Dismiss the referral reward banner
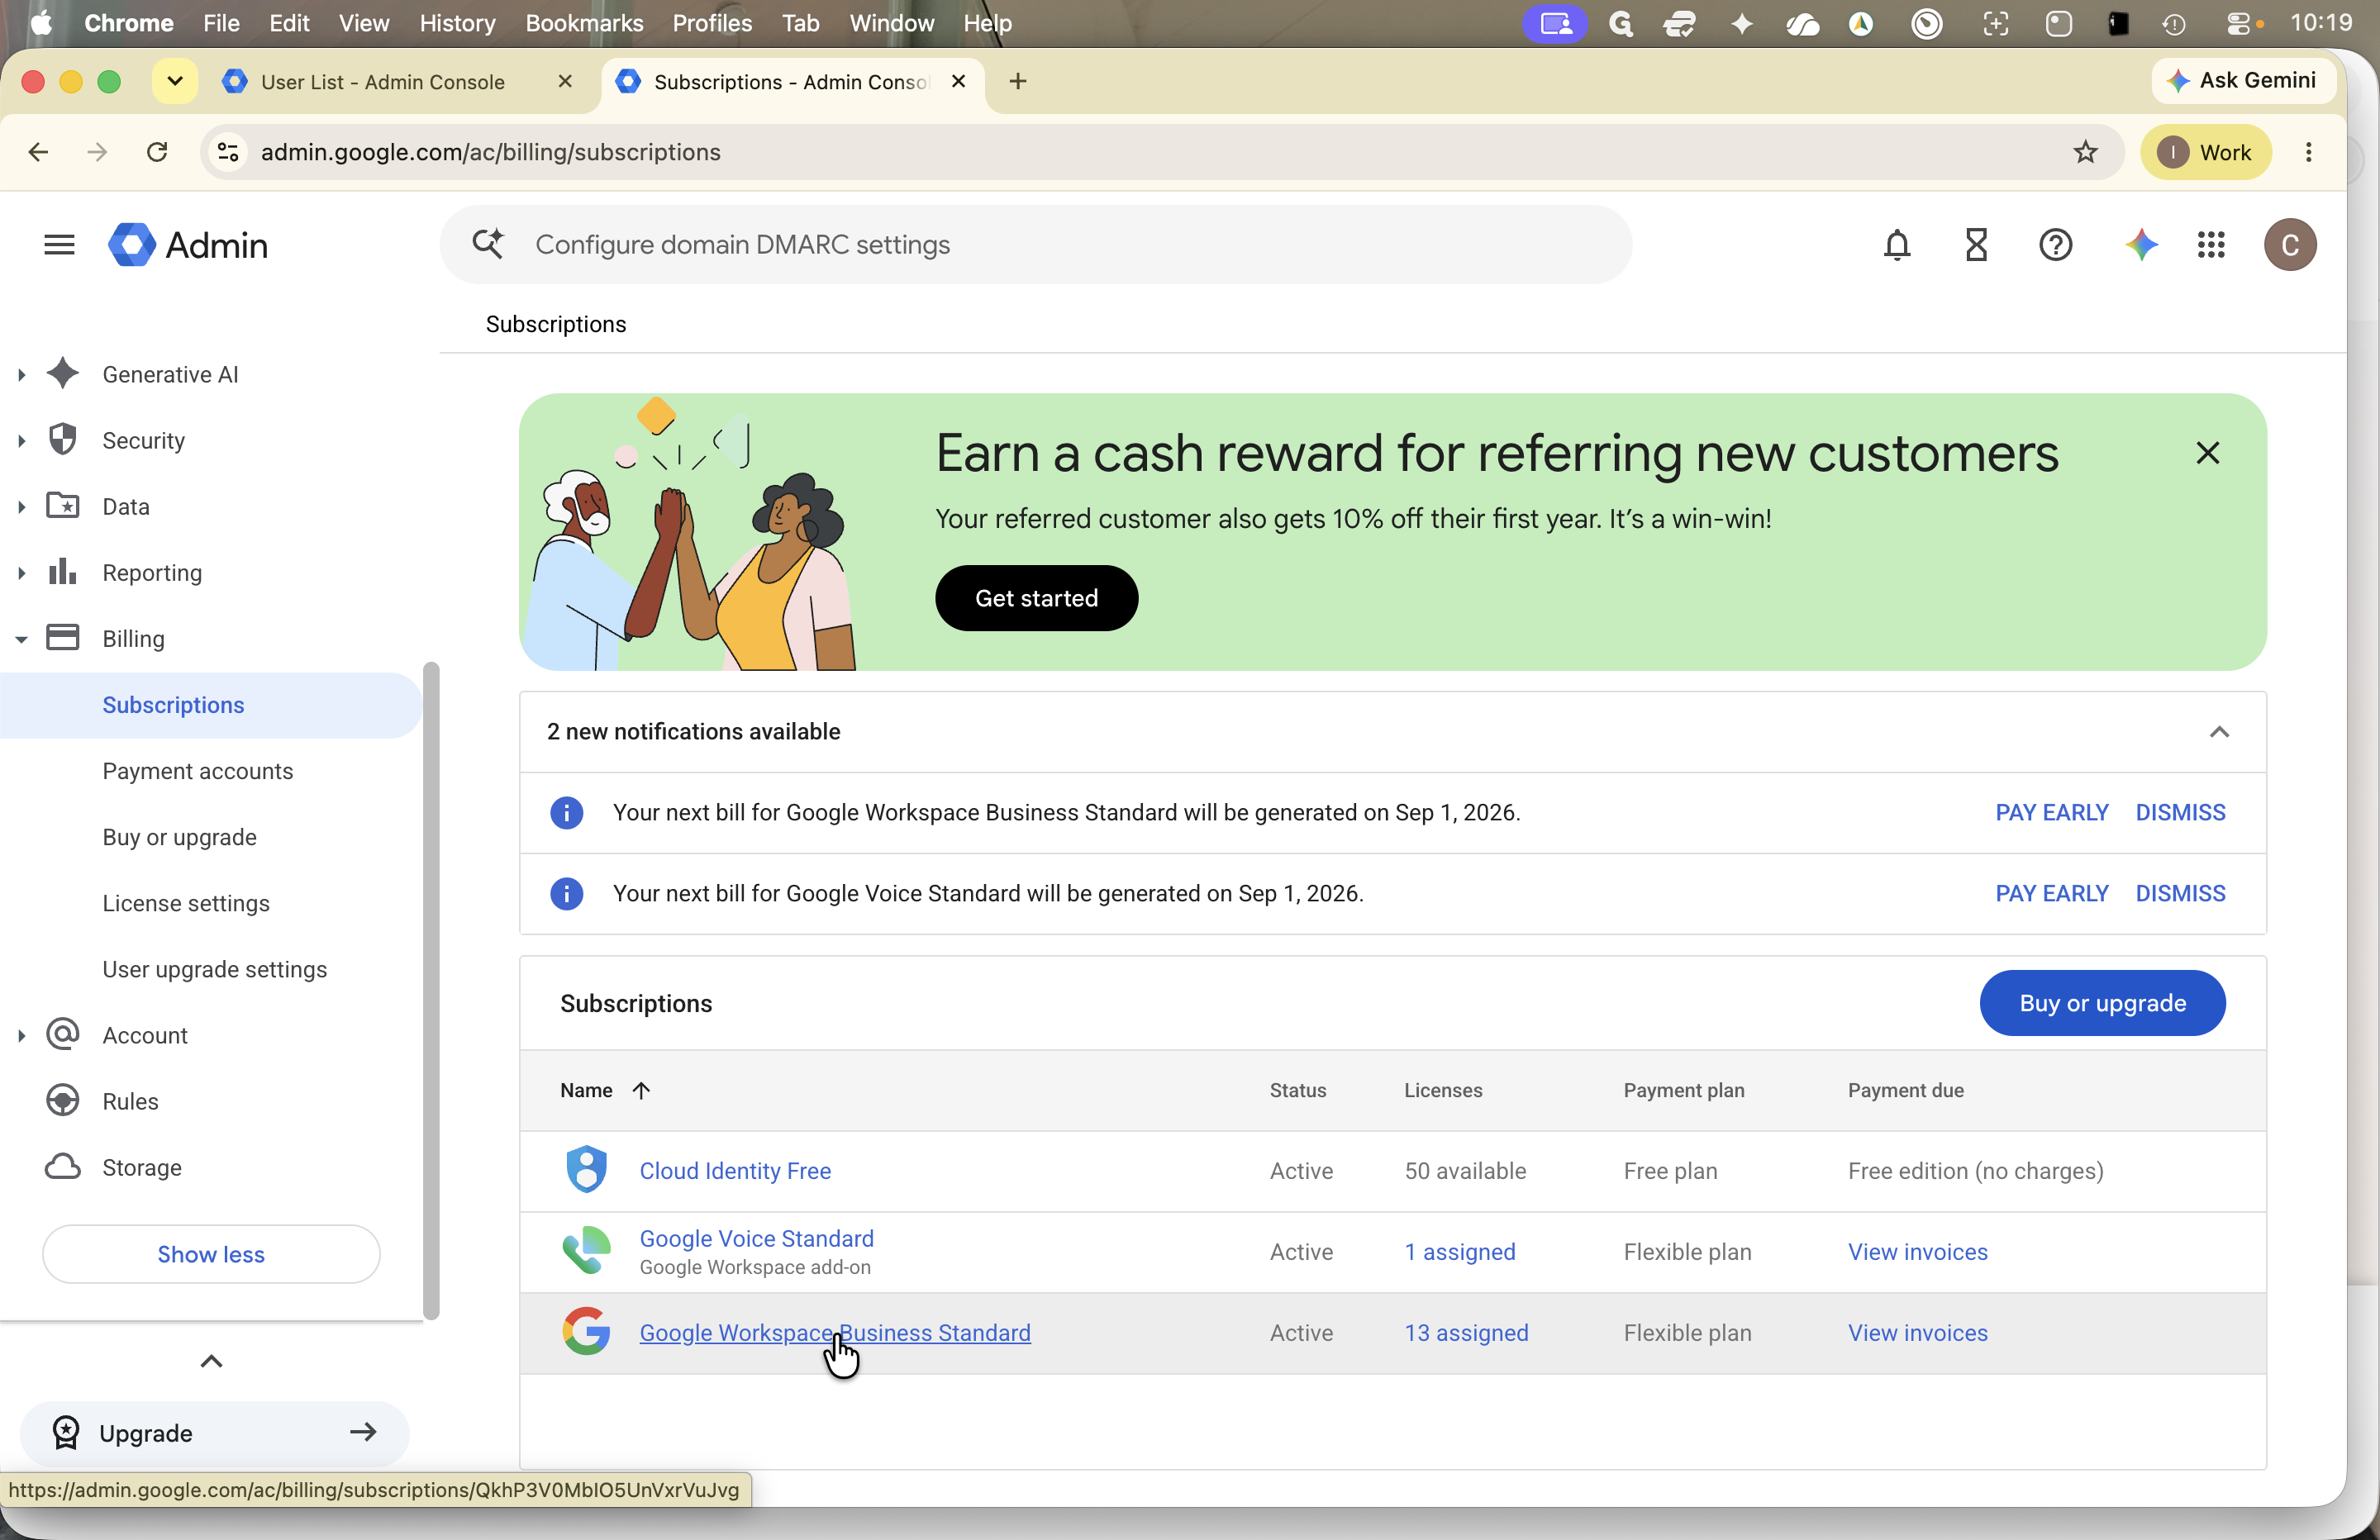 (2208, 453)
